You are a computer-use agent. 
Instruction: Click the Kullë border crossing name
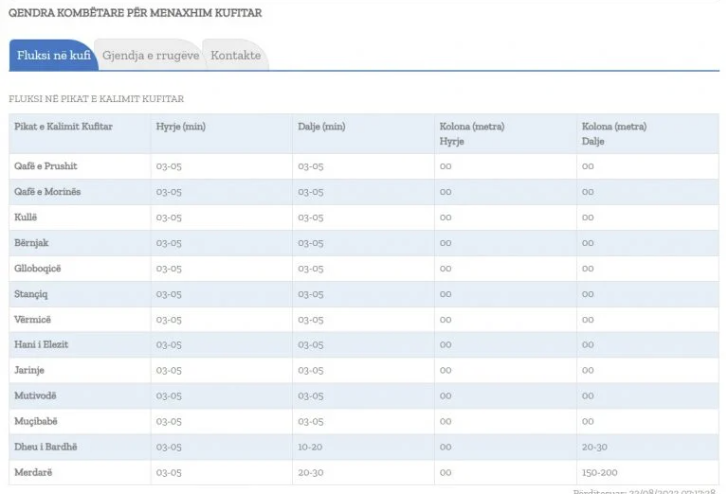26,217
